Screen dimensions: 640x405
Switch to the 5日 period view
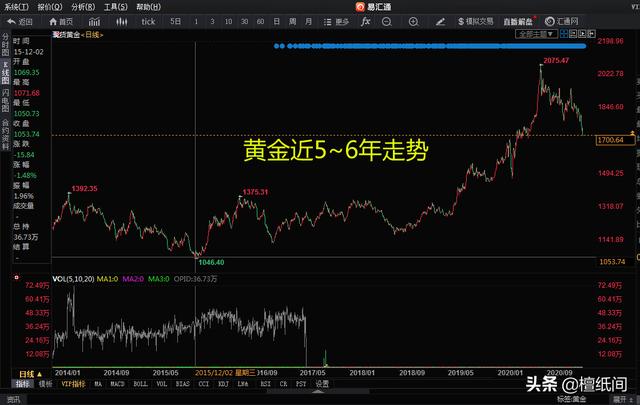coord(176,21)
